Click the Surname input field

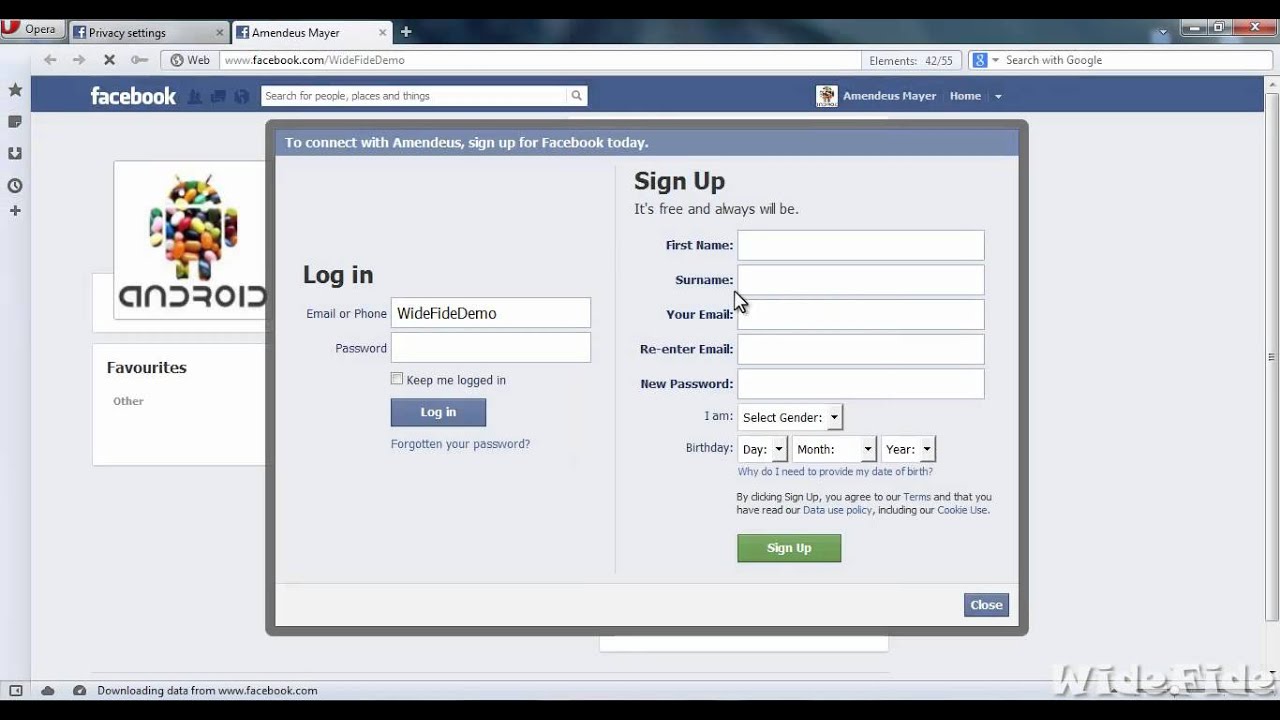(861, 280)
